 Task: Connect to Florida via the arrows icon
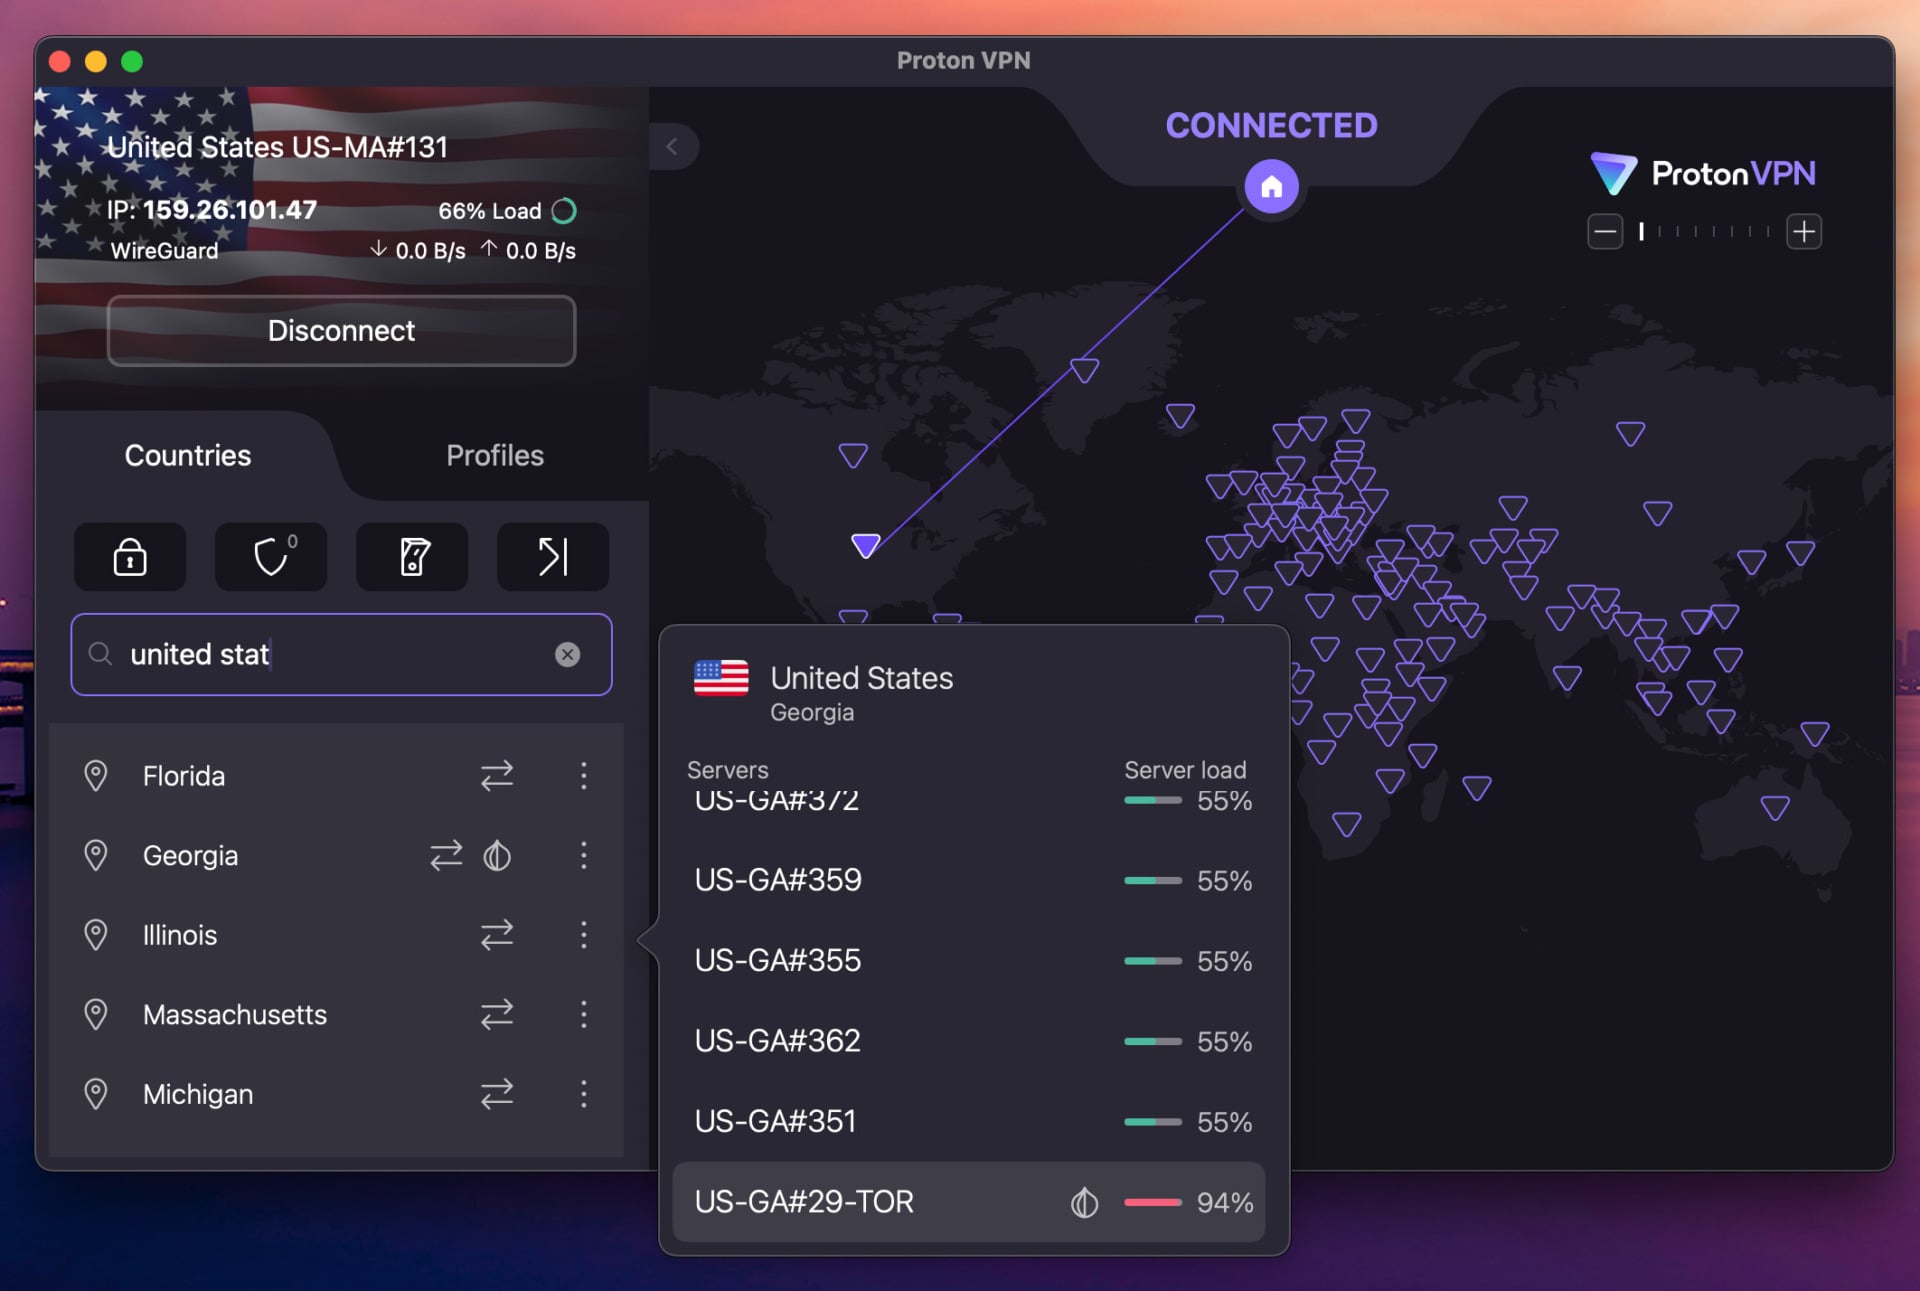click(497, 775)
